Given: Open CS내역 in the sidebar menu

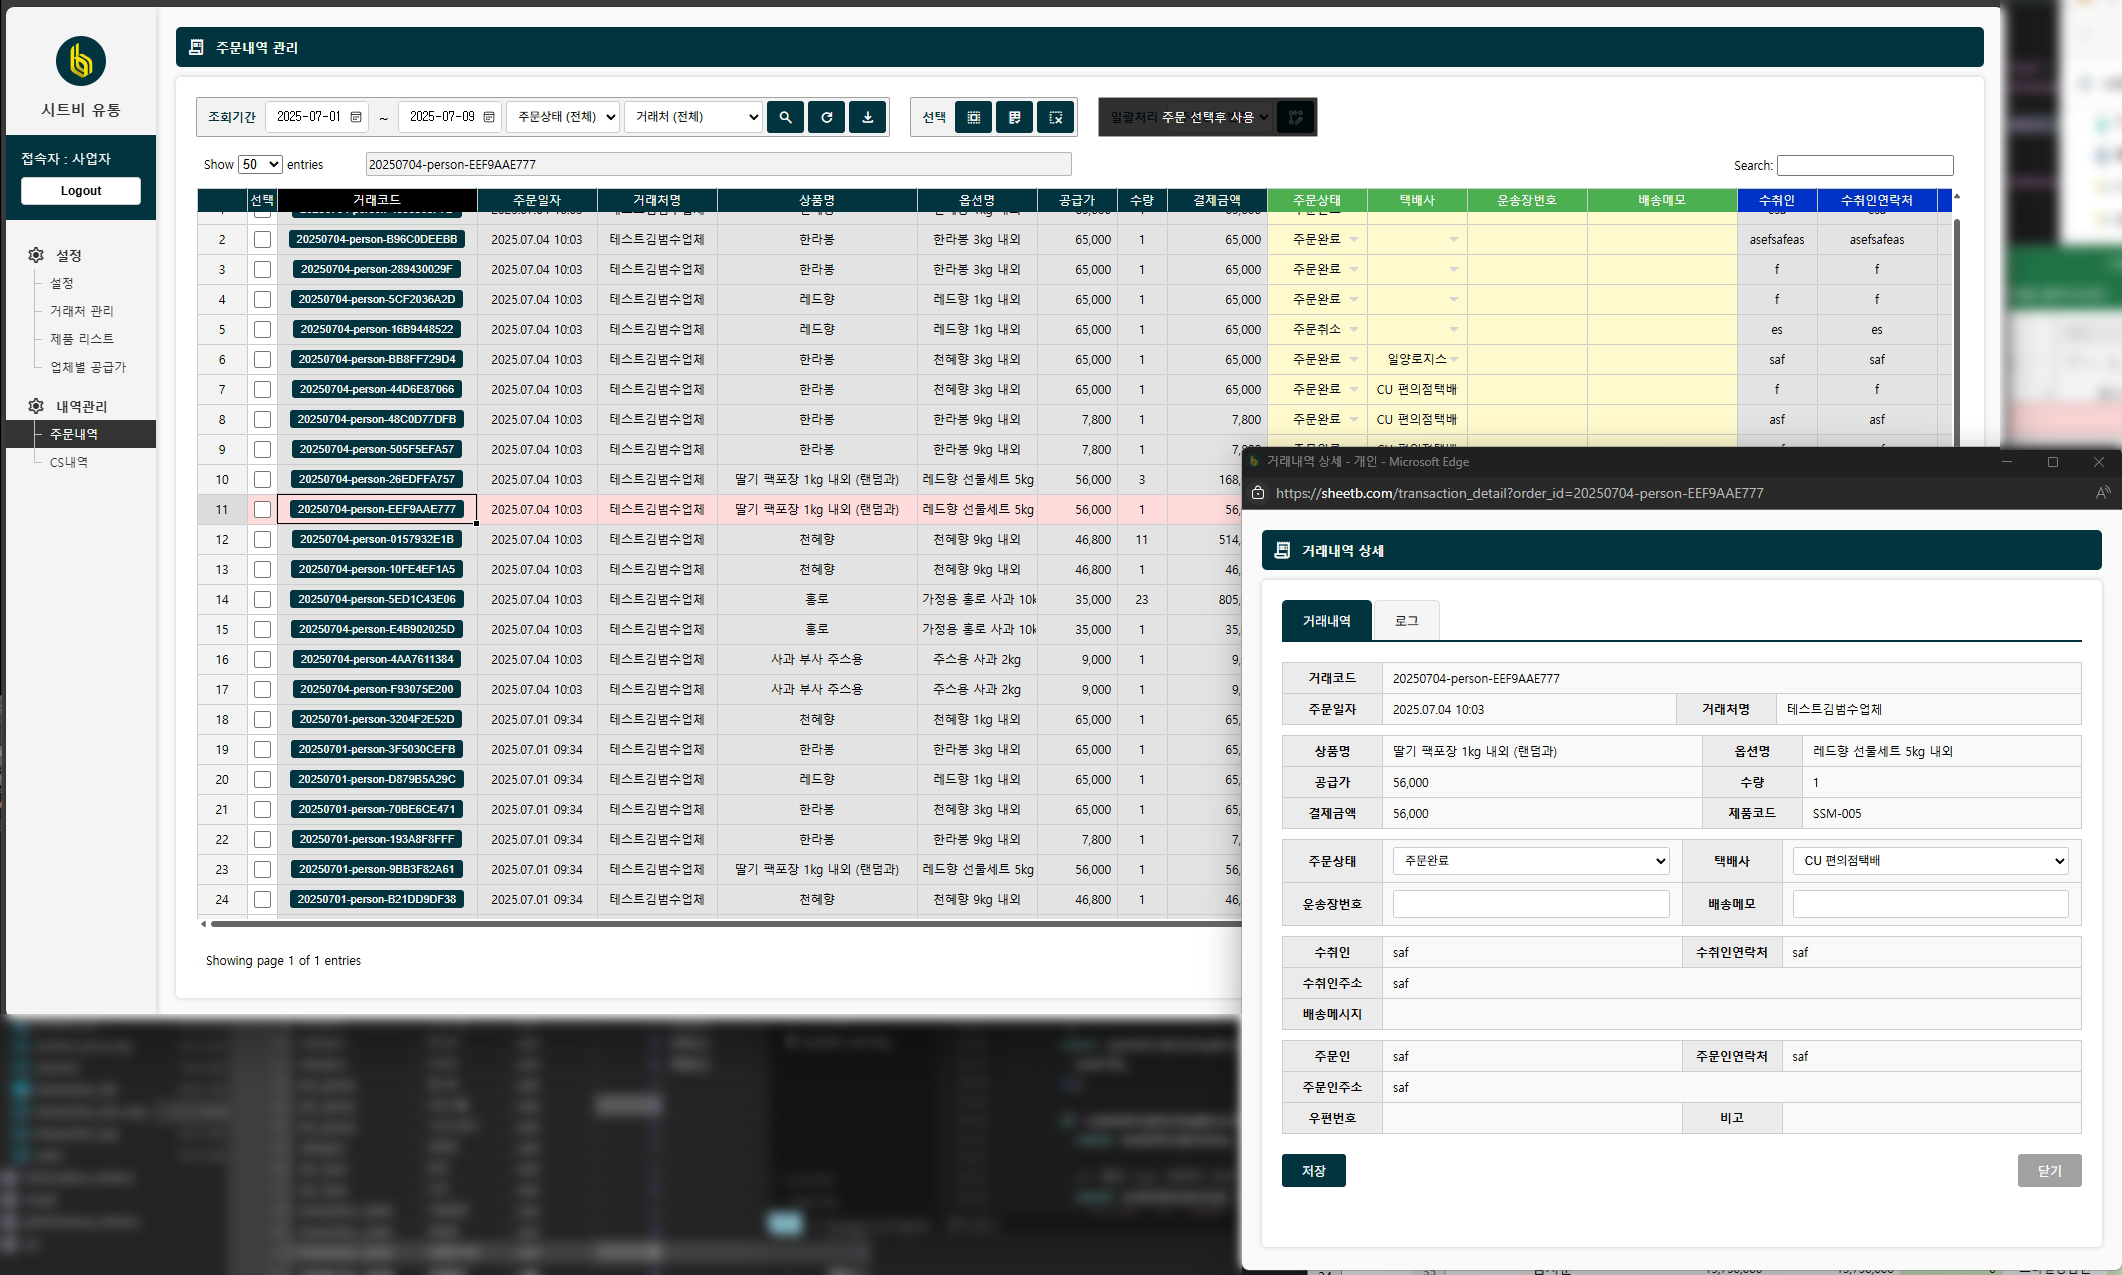Looking at the screenshot, I should point(69,462).
